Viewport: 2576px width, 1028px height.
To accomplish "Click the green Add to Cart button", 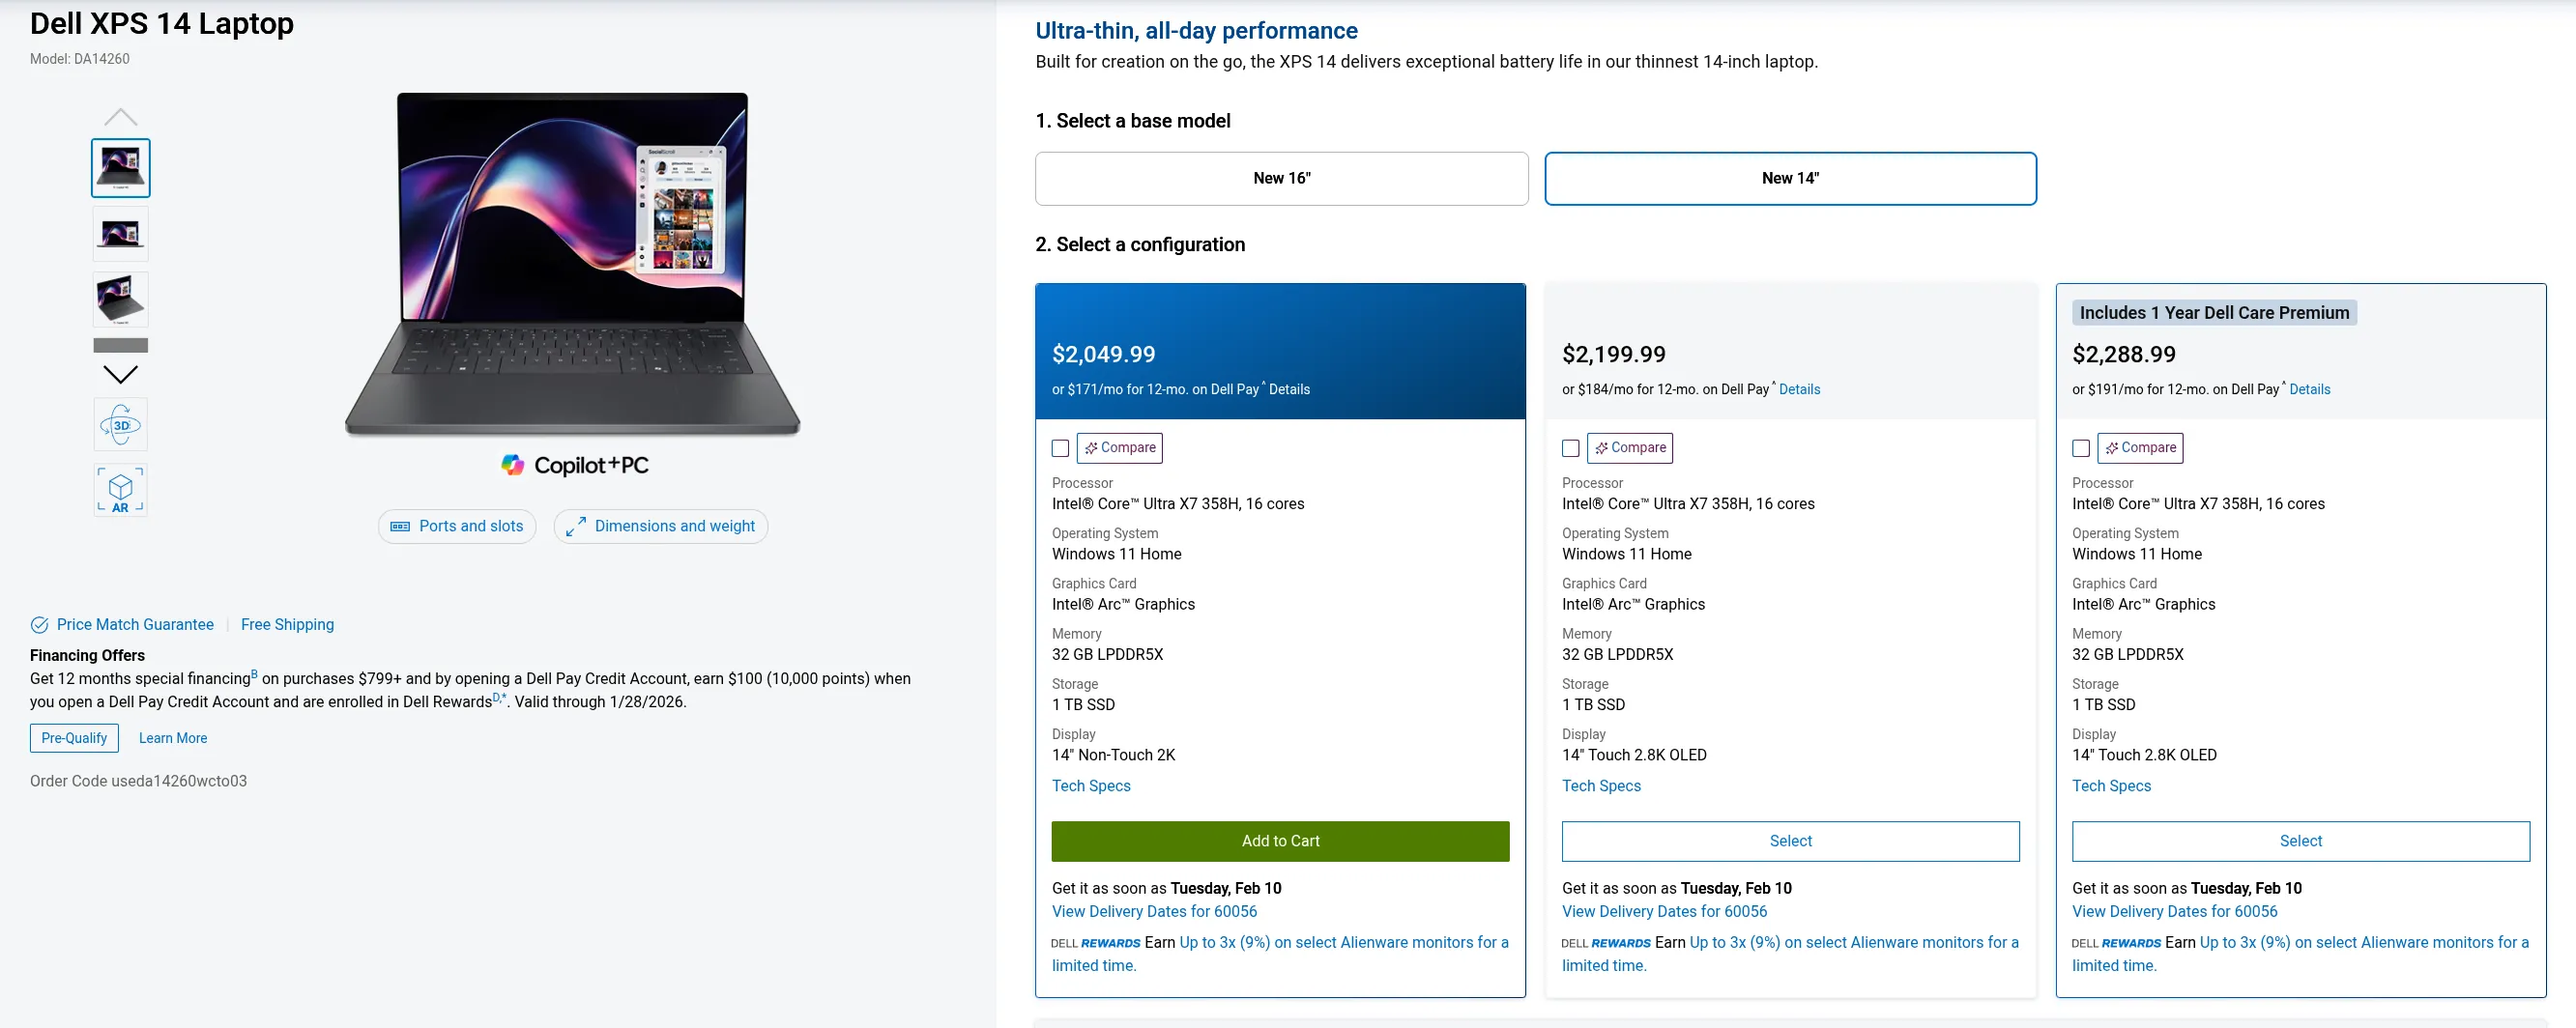I will coord(1280,841).
